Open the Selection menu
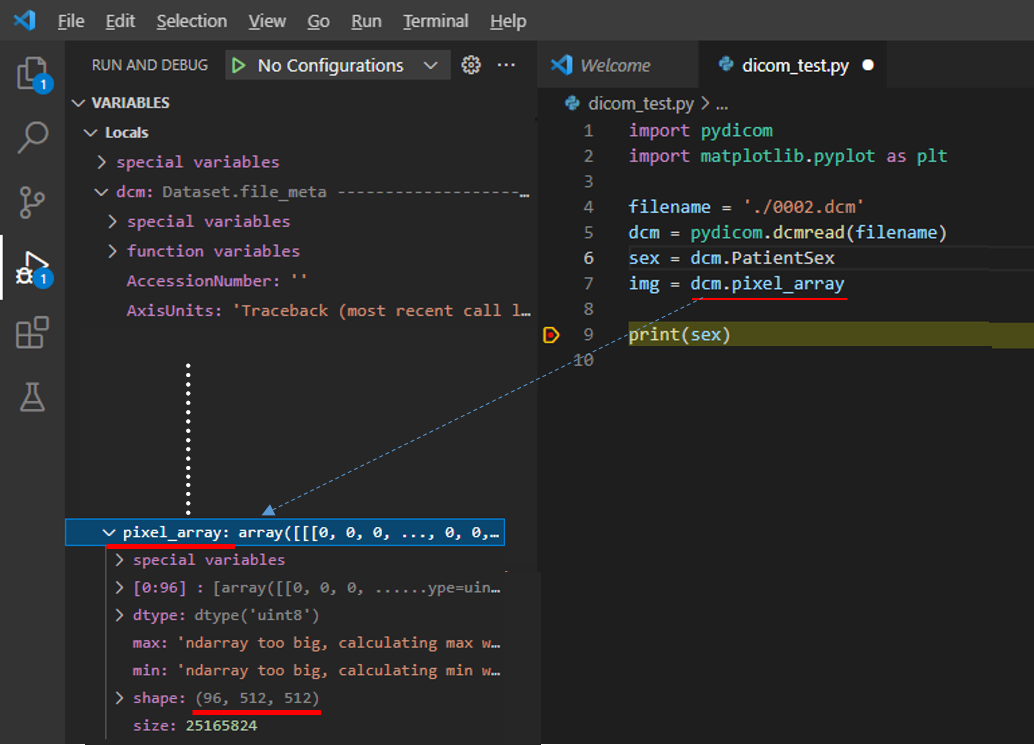Image resolution: width=1034 pixels, height=745 pixels. click(191, 21)
